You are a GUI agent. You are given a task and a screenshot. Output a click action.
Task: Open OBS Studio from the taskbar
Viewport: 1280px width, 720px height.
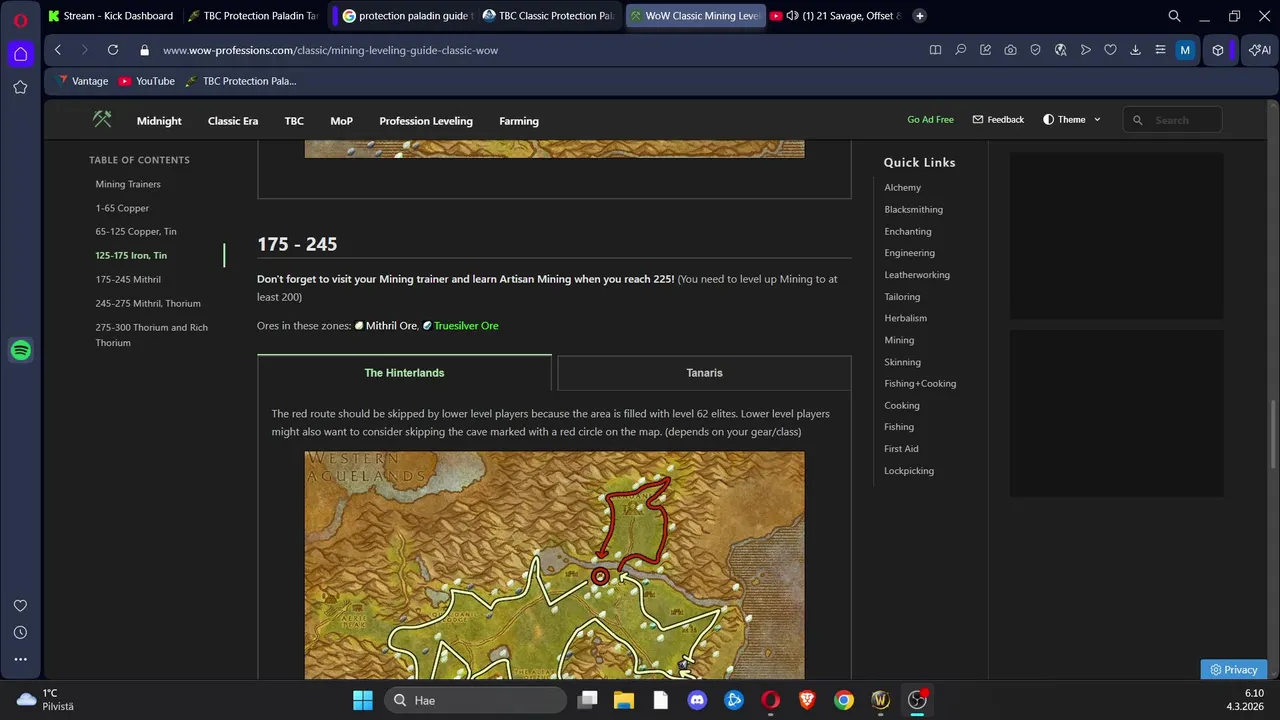(917, 700)
